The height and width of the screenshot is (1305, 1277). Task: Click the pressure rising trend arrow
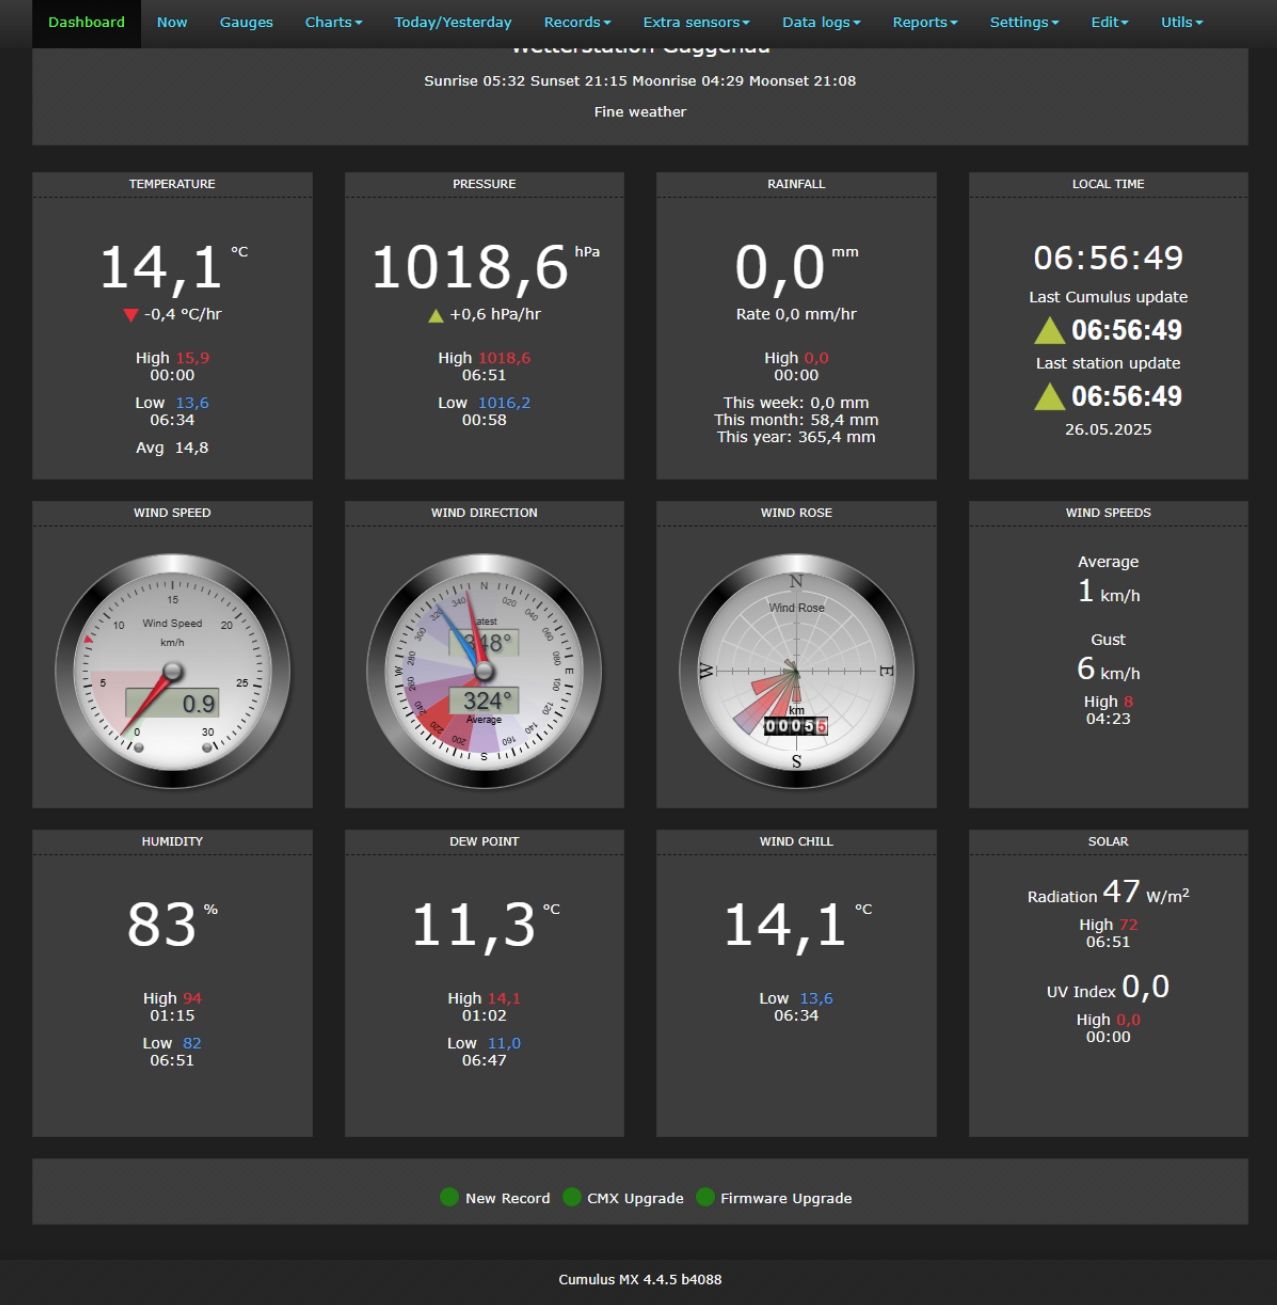[435, 316]
